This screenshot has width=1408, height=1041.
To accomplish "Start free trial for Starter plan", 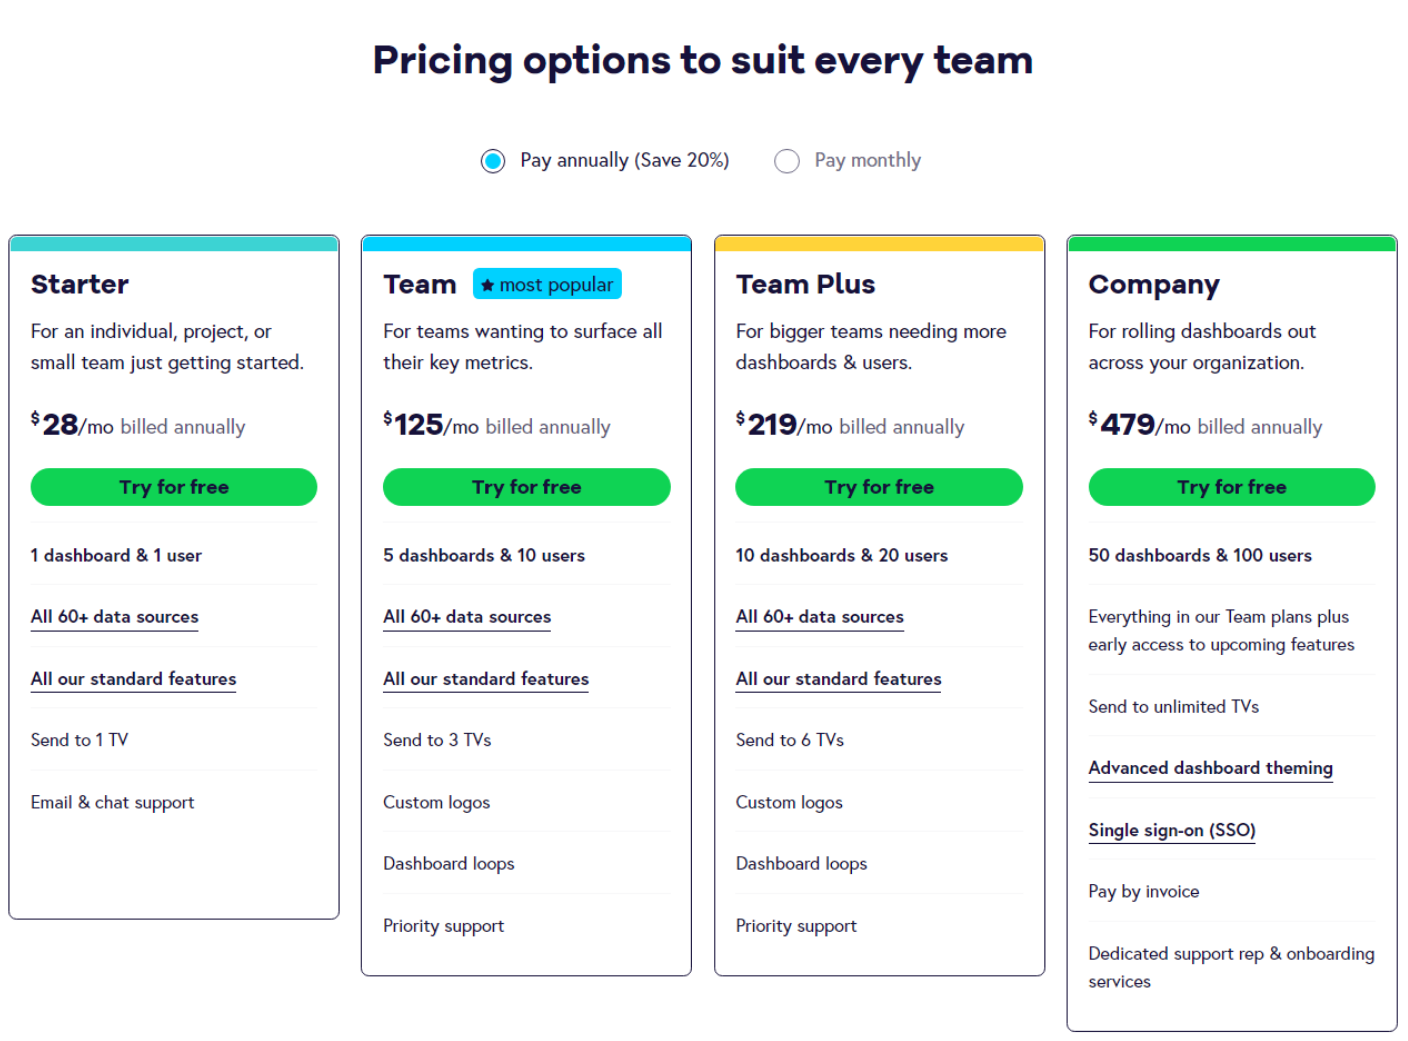I will pyautogui.click(x=174, y=487).
